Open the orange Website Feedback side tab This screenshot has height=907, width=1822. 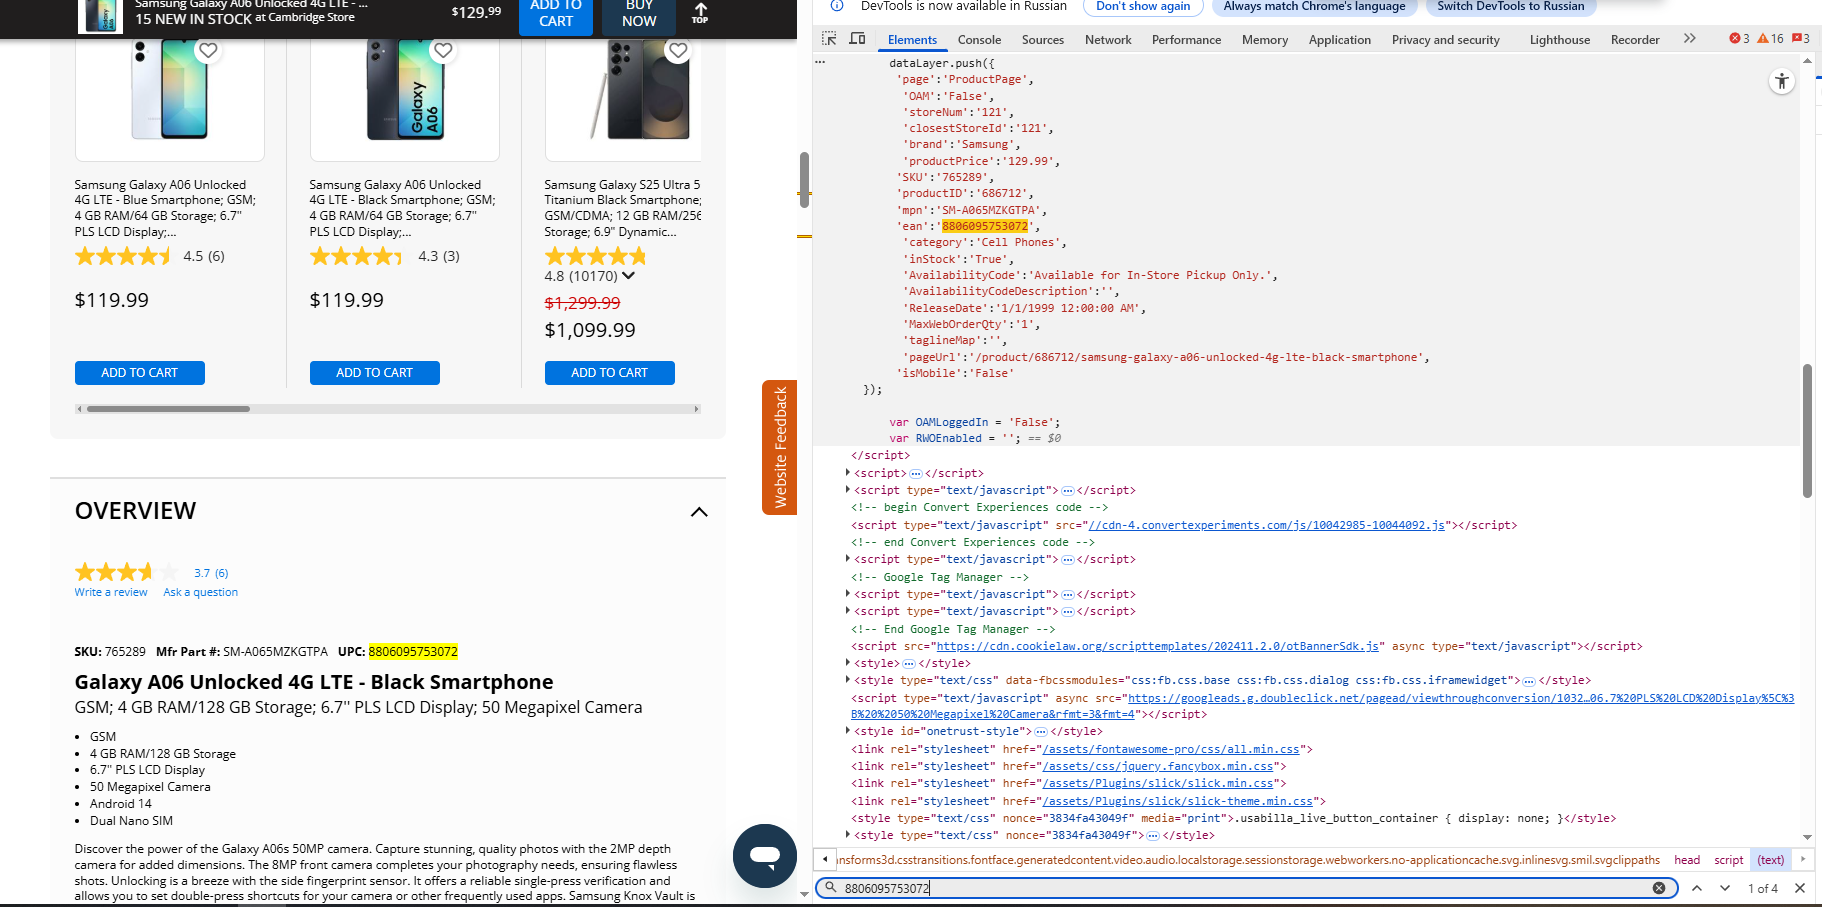(x=779, y=447)
